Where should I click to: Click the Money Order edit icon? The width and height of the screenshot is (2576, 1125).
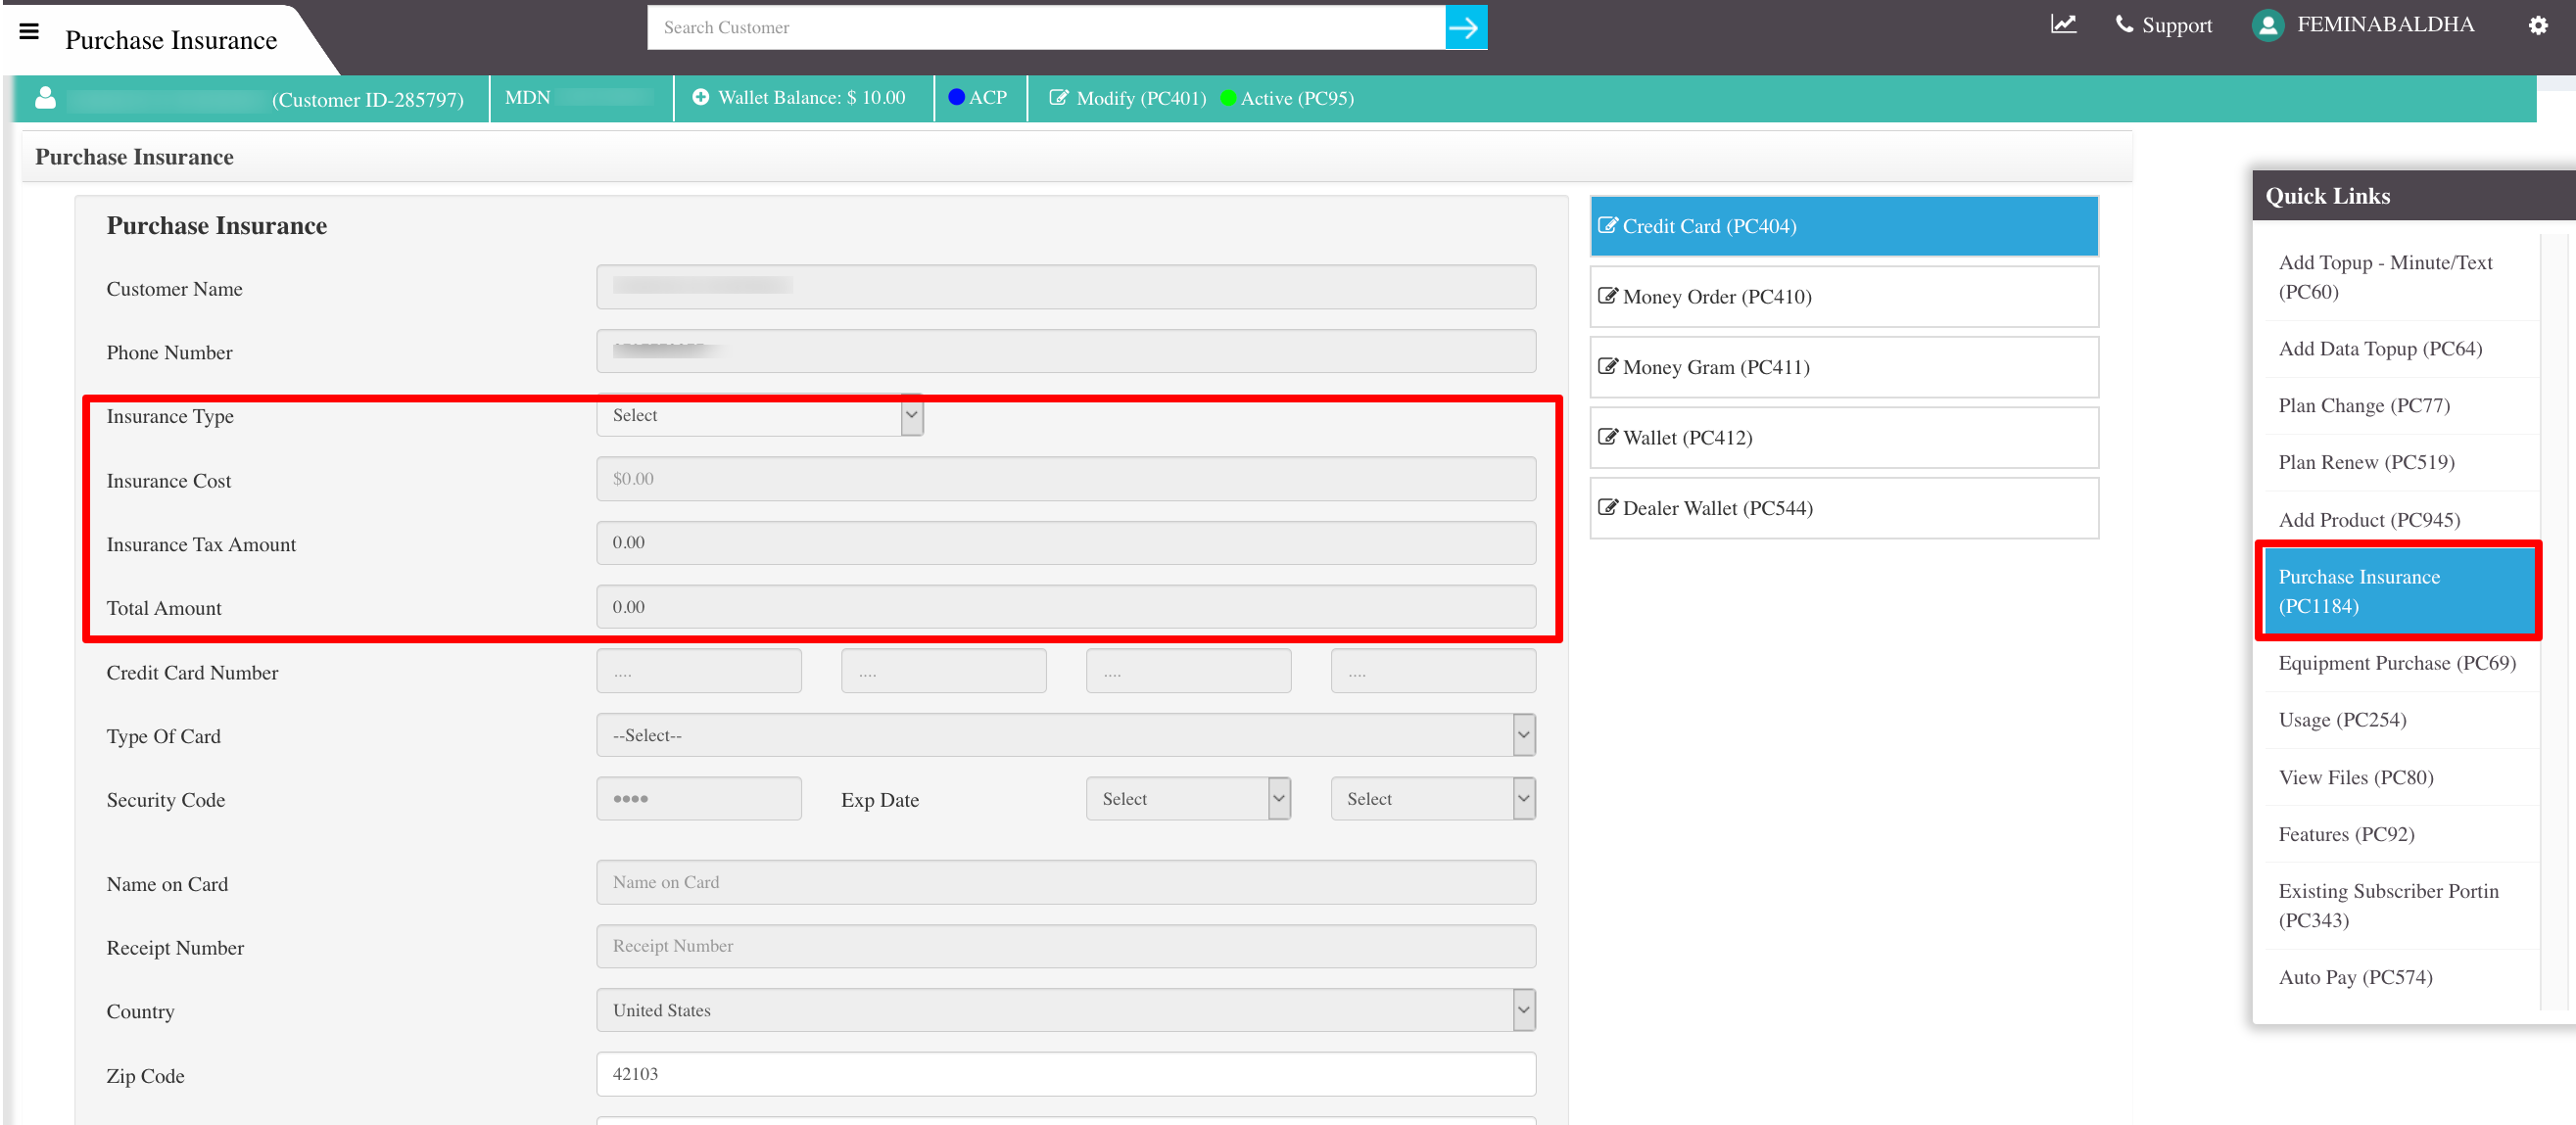click(x=1607, y=296)
